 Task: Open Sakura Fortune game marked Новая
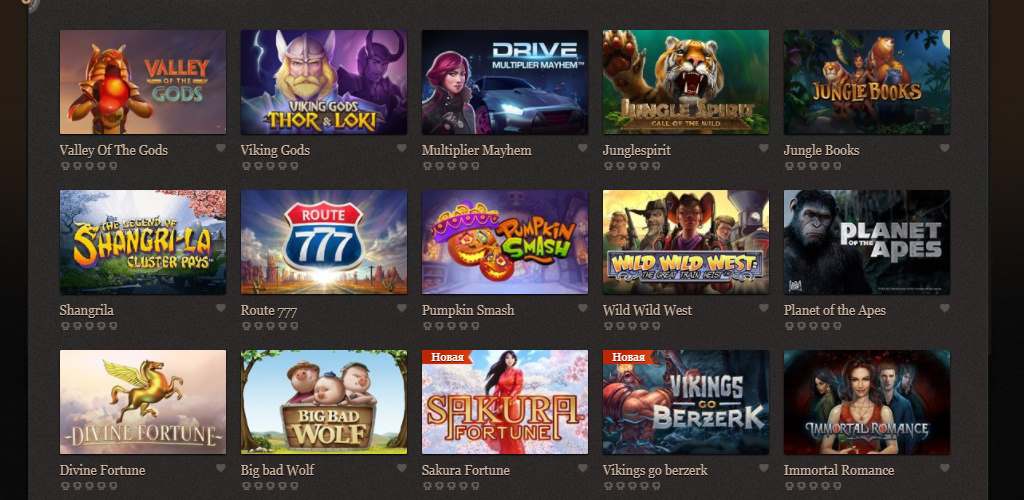pos(505,402)
